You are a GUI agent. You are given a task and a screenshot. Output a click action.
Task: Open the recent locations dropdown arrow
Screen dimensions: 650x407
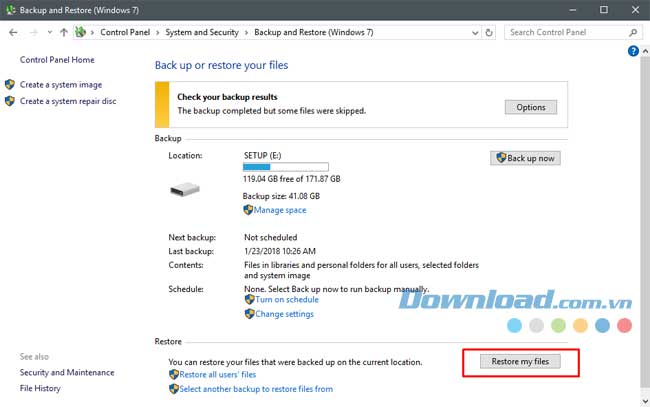point(50,32)
